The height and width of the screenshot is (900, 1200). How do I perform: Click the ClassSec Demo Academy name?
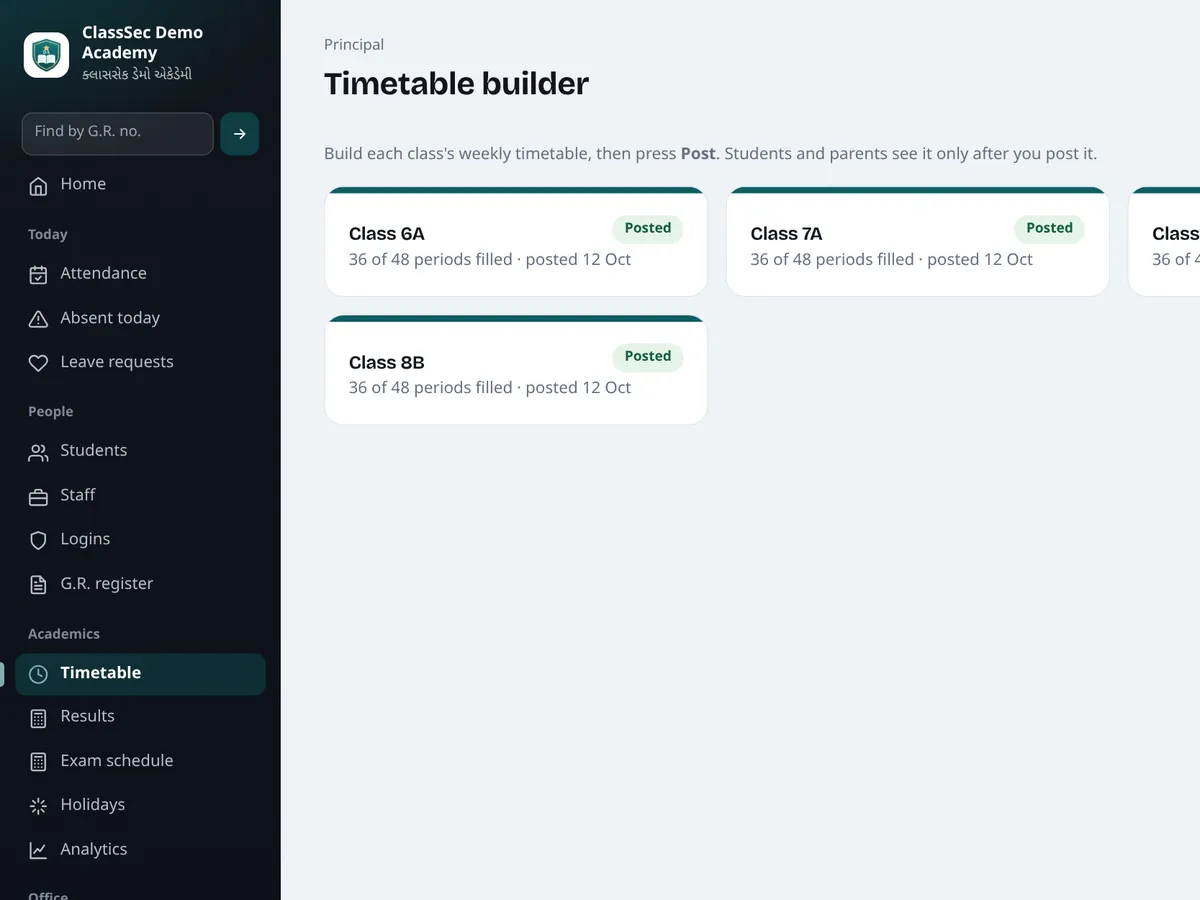click(142, 43)
